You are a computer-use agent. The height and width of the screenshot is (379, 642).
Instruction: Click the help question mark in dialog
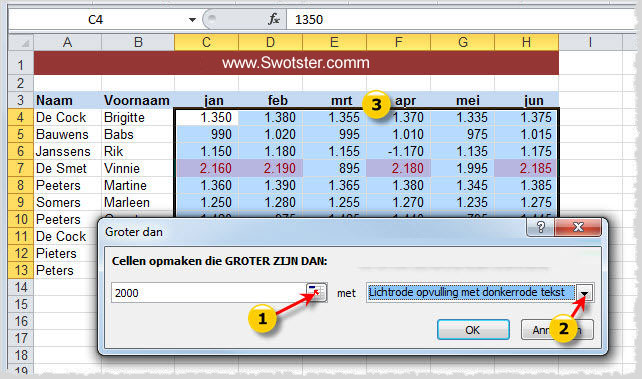tap(540, 227)
